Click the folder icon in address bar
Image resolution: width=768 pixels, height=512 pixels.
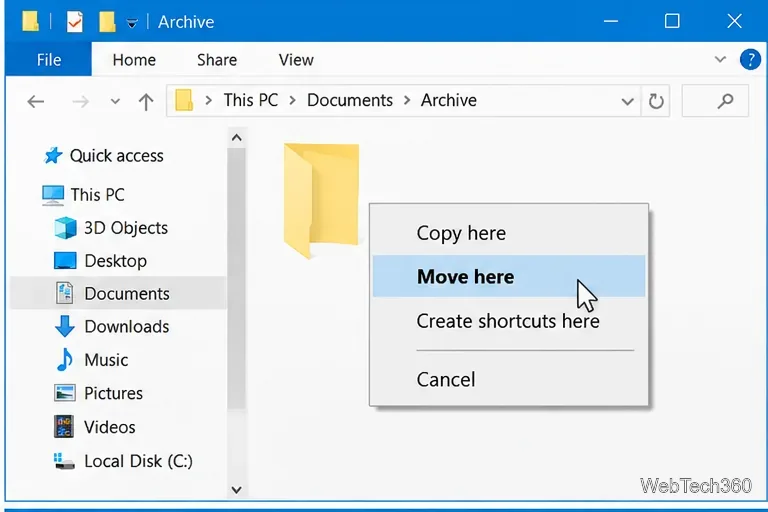click(184, 100)
